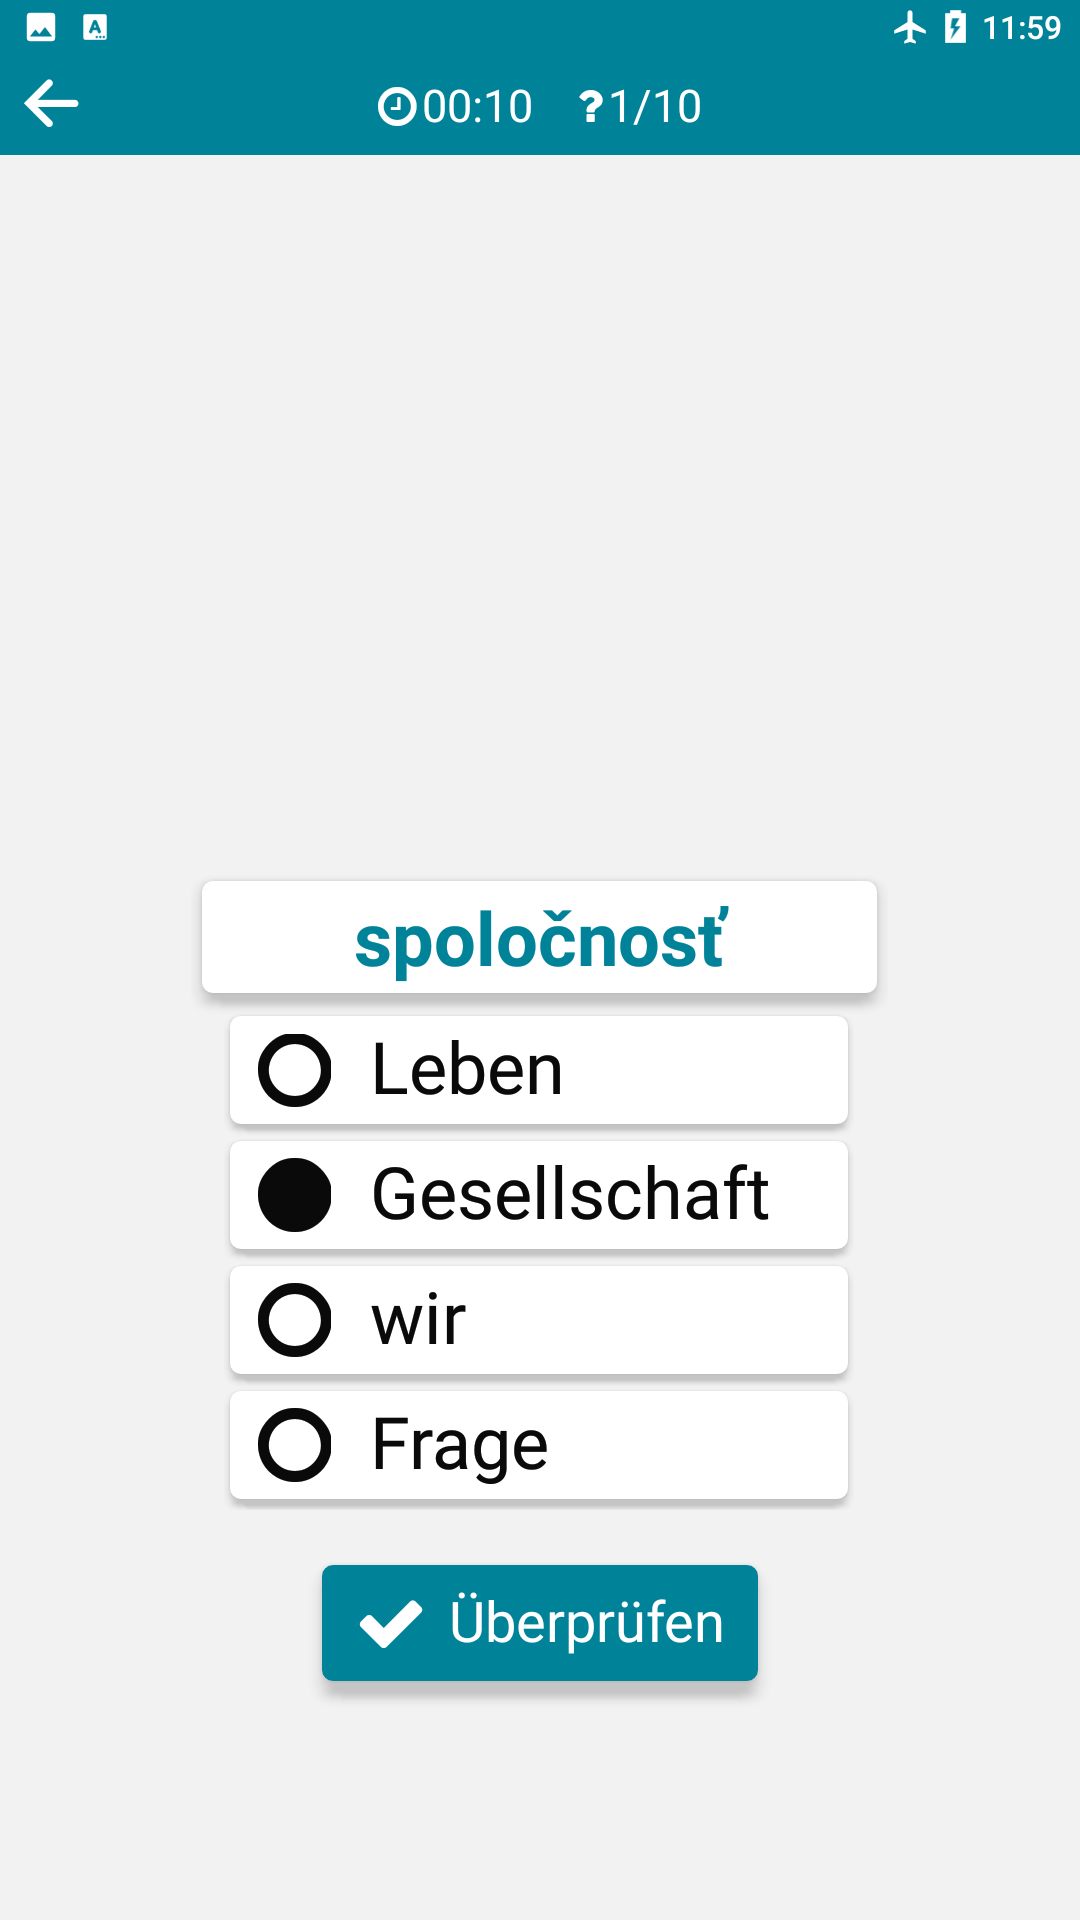Select the Gesellschaft radio button
The height and width of the screenshot is (1920, 1080).
click(x=295, y=1195)
